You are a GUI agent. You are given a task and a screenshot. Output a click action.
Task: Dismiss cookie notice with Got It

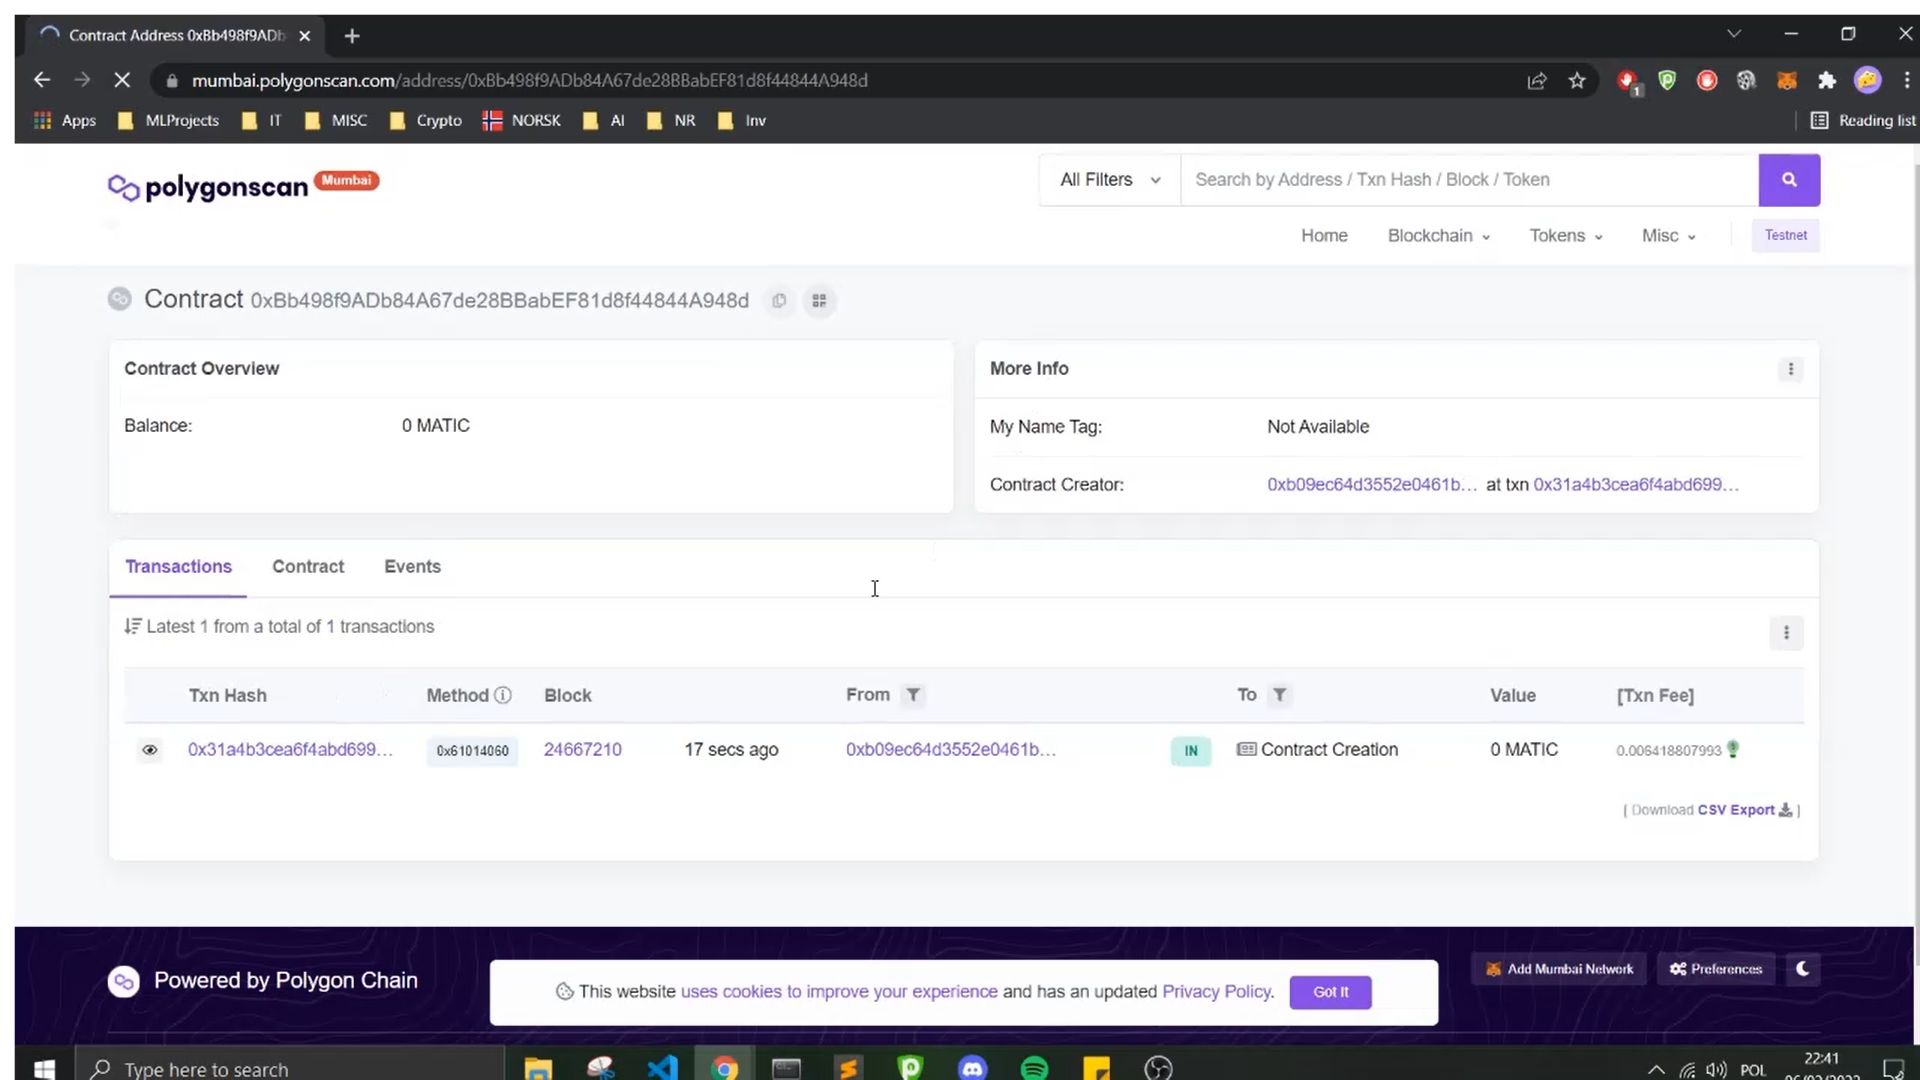[x=1330, y=992]
